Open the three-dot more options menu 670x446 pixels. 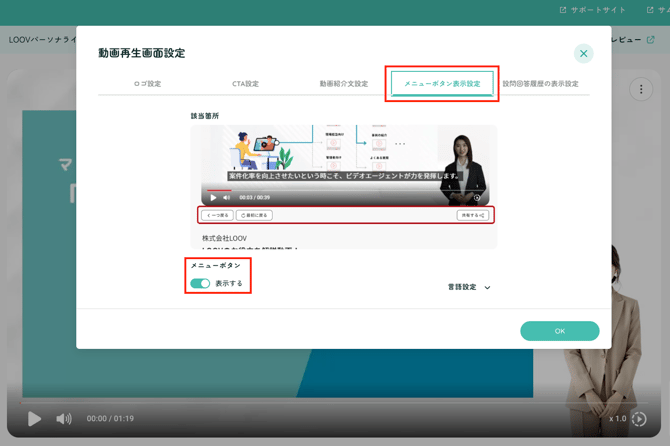641,90
